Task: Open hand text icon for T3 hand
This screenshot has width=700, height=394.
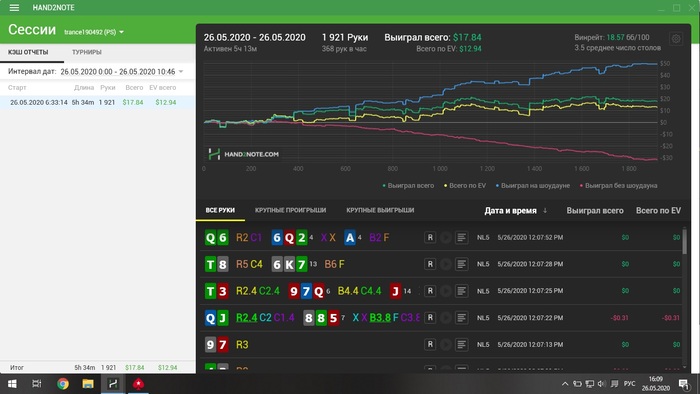Action: point(462,291)
